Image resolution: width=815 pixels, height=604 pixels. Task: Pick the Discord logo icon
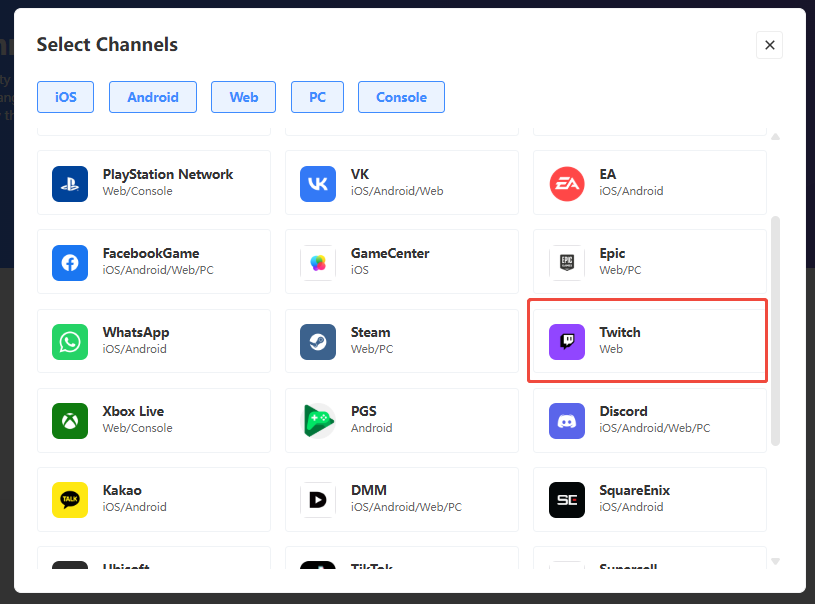pyautogui.click(x=566, y=420)
